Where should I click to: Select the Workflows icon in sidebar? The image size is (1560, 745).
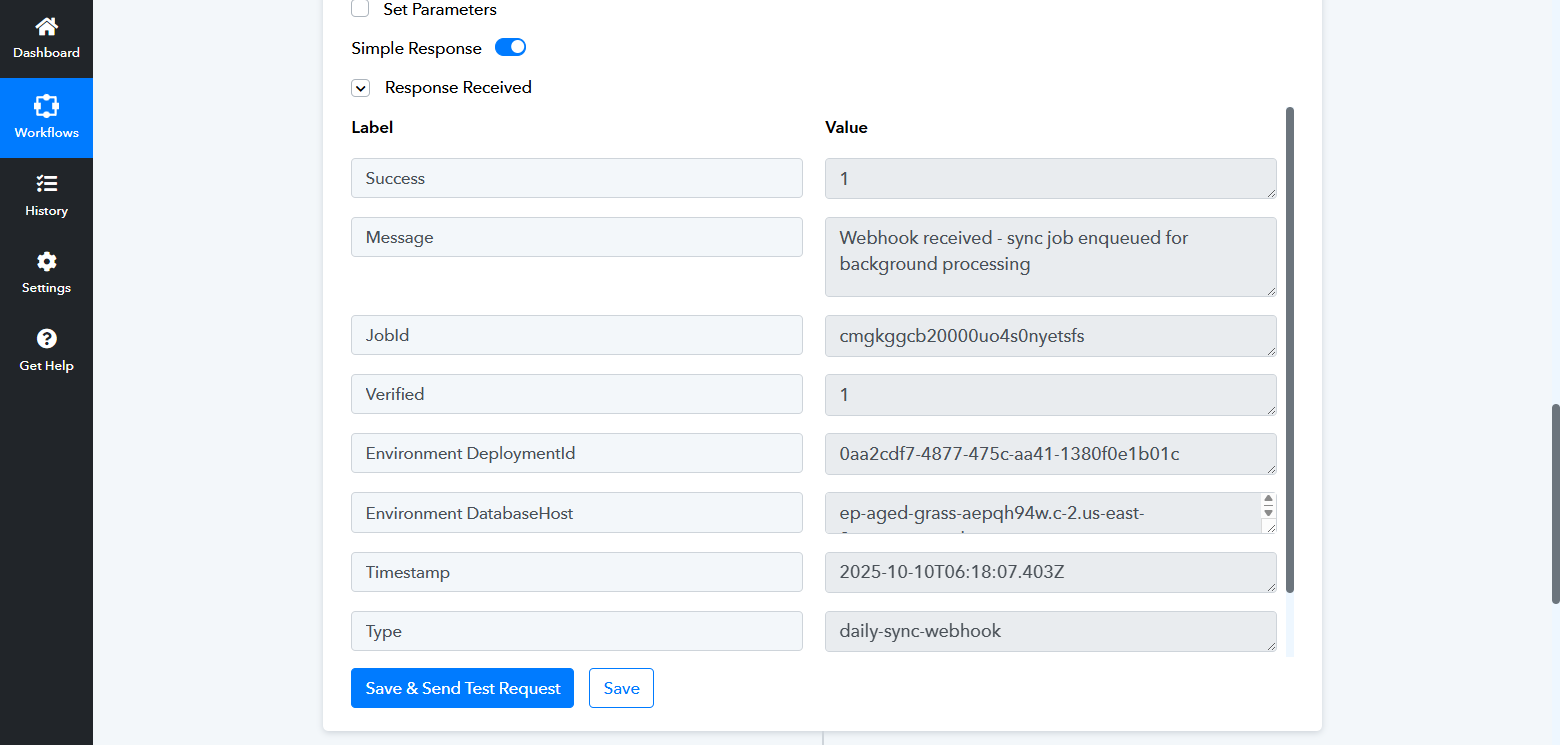[x=46, y=106]
